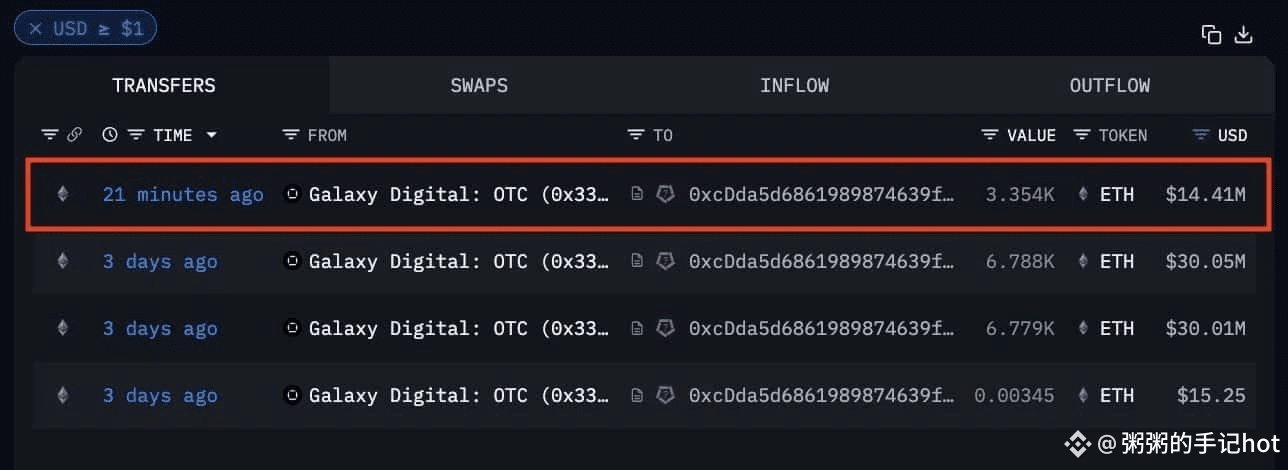Click Ethereum icon in 21 minutes ago row

click(63, 194)
